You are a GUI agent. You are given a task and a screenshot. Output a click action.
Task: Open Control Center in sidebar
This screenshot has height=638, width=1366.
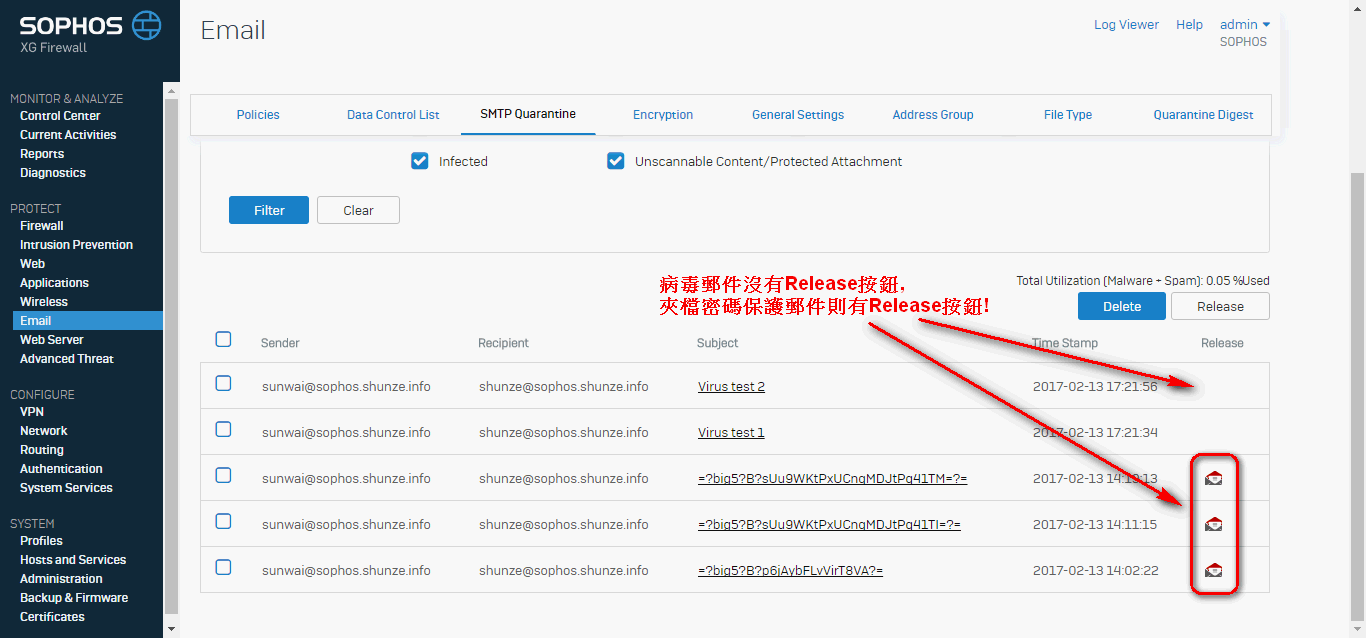[60, 116]
